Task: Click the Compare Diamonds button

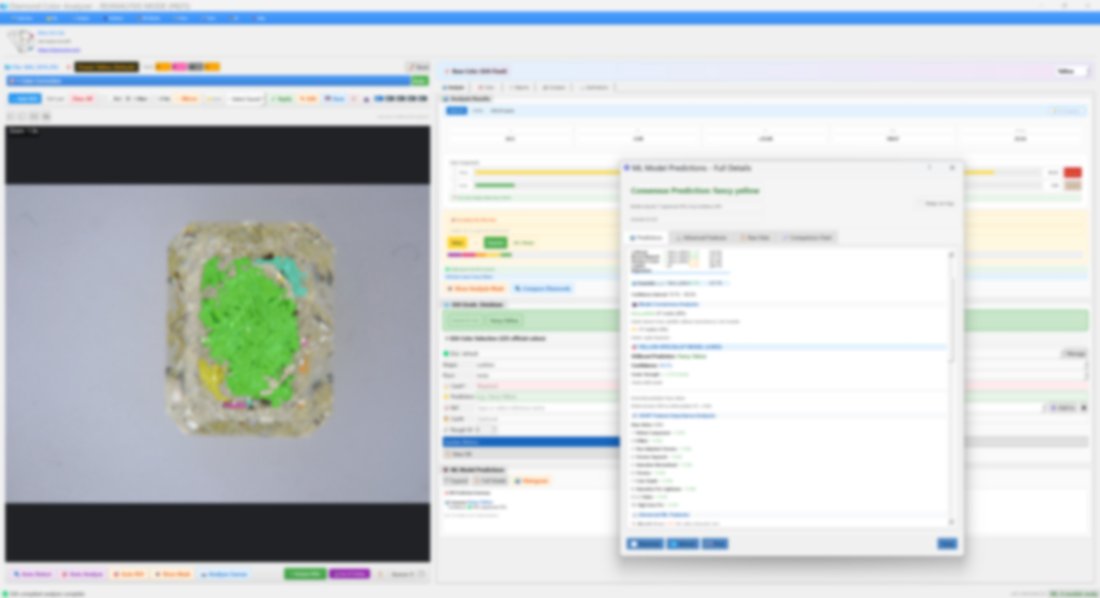Action: point(543,289)
